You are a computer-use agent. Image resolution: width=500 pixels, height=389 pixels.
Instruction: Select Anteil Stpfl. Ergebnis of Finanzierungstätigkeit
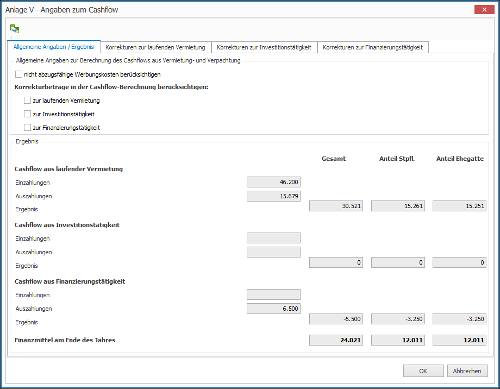tap(398, 319)
